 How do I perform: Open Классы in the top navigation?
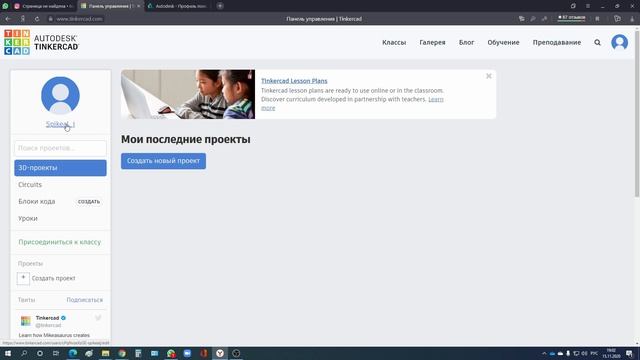394,42
